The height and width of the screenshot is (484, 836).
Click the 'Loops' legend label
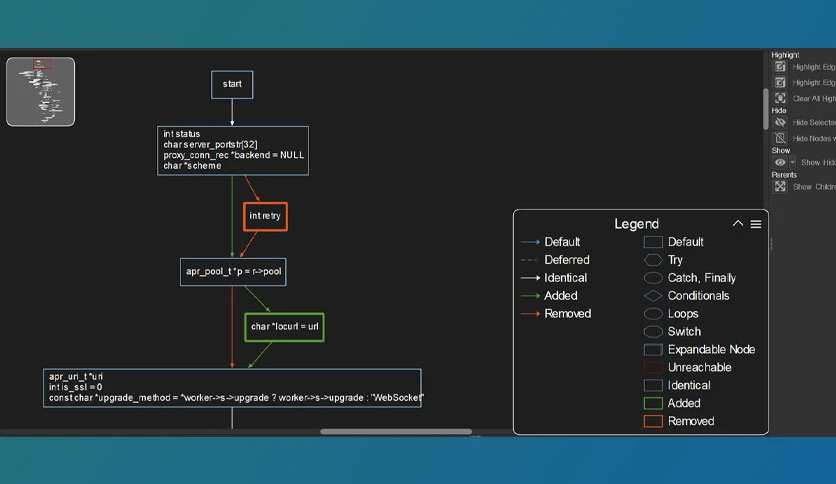(683, 314)
